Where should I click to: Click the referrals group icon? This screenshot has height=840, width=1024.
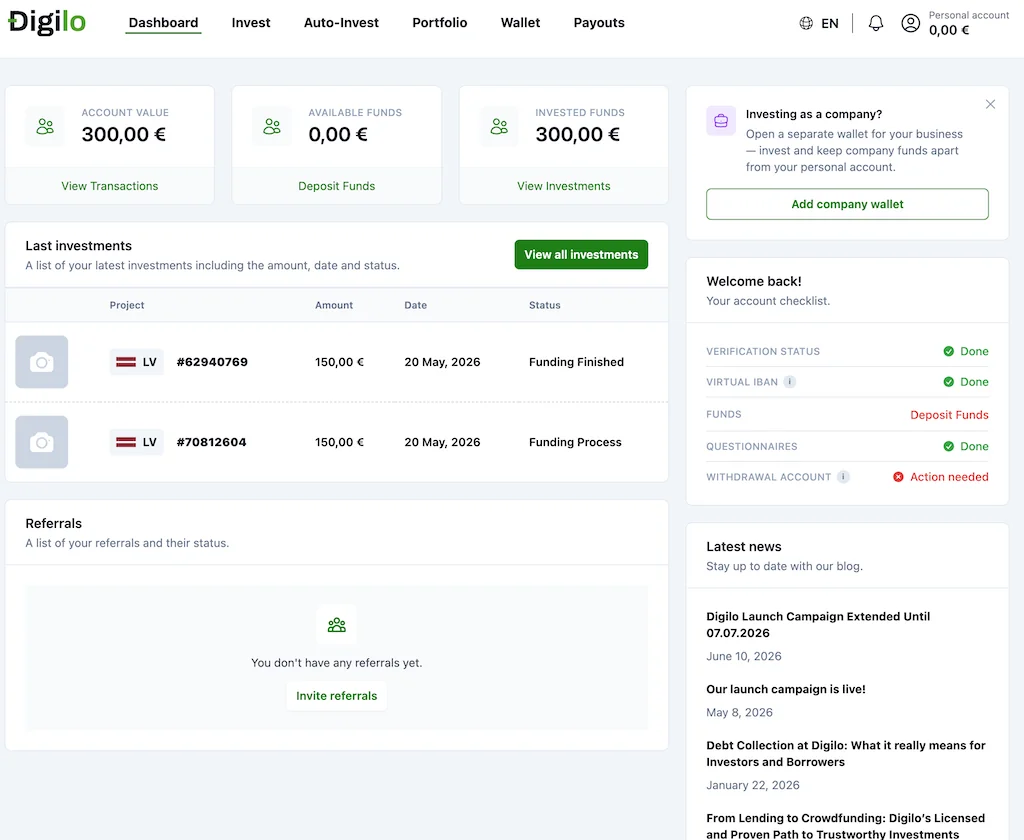tap(336, 625)
